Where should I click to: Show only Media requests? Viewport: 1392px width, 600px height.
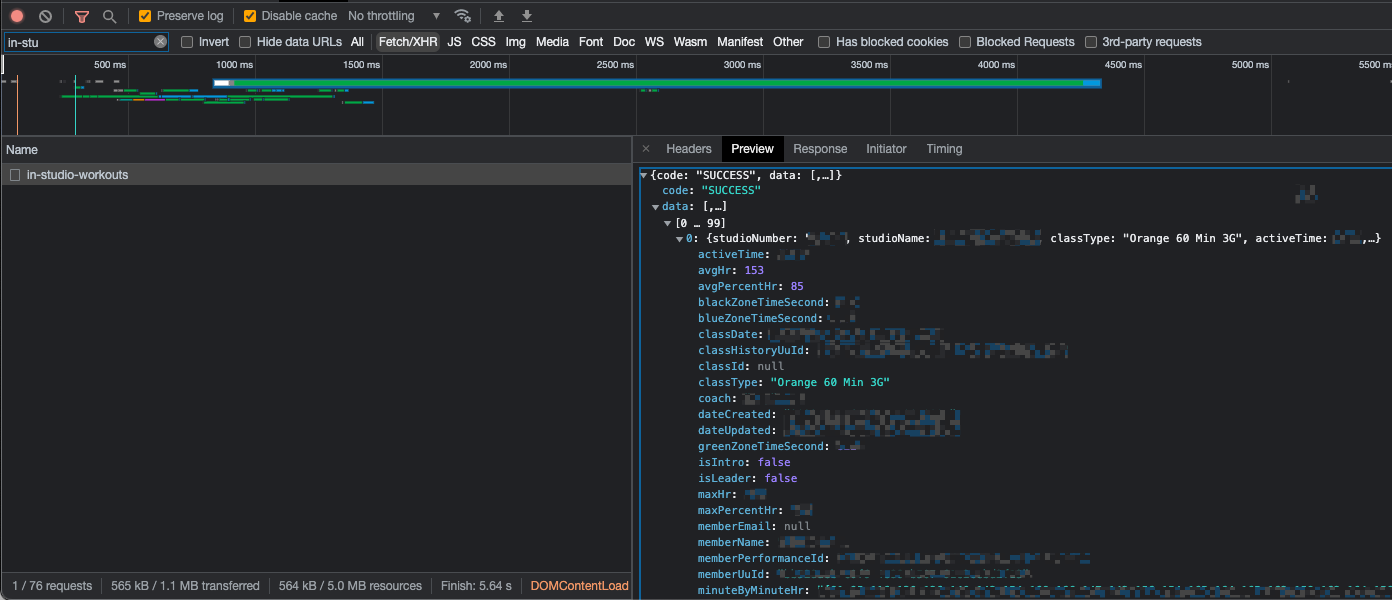click(x=552, y=42)
